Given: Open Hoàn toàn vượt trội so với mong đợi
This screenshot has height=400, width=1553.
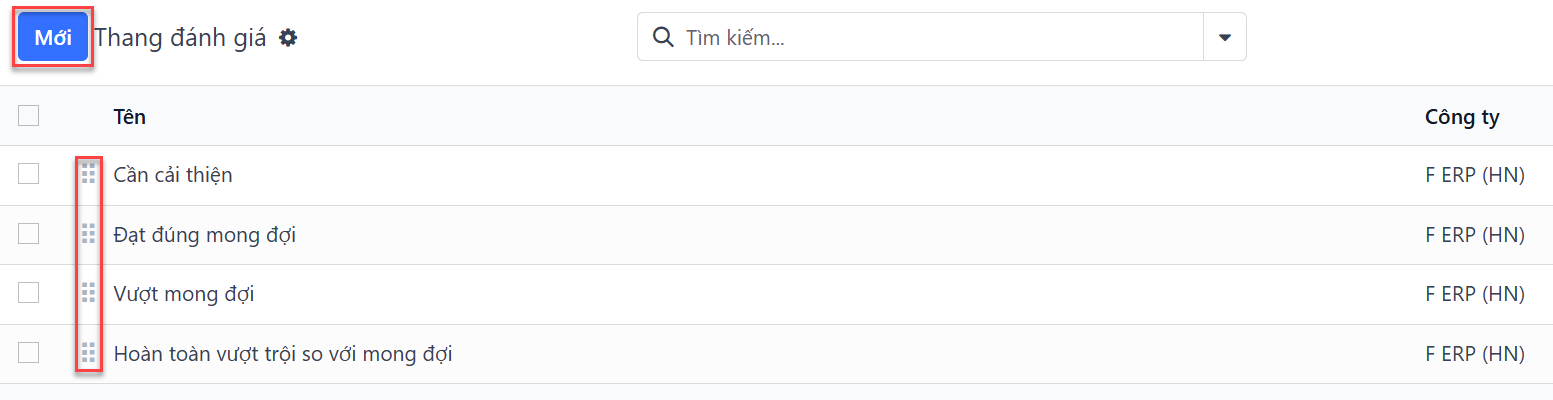Looking at the screenshot, I should click(x=283, y=353).
